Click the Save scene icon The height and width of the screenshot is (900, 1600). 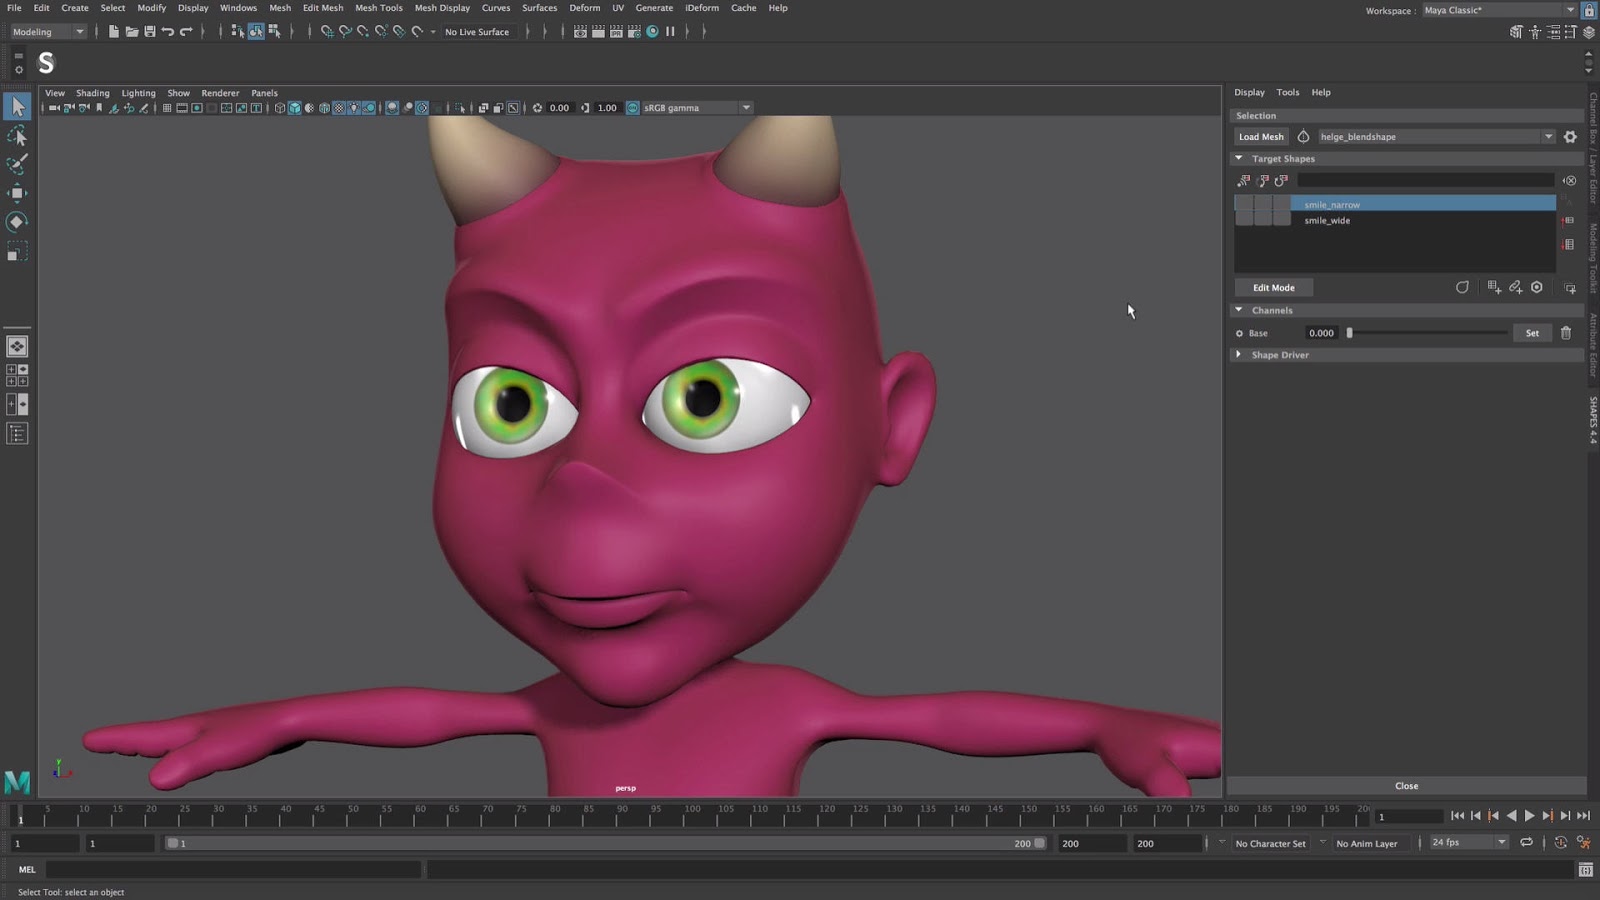(150, 32)
